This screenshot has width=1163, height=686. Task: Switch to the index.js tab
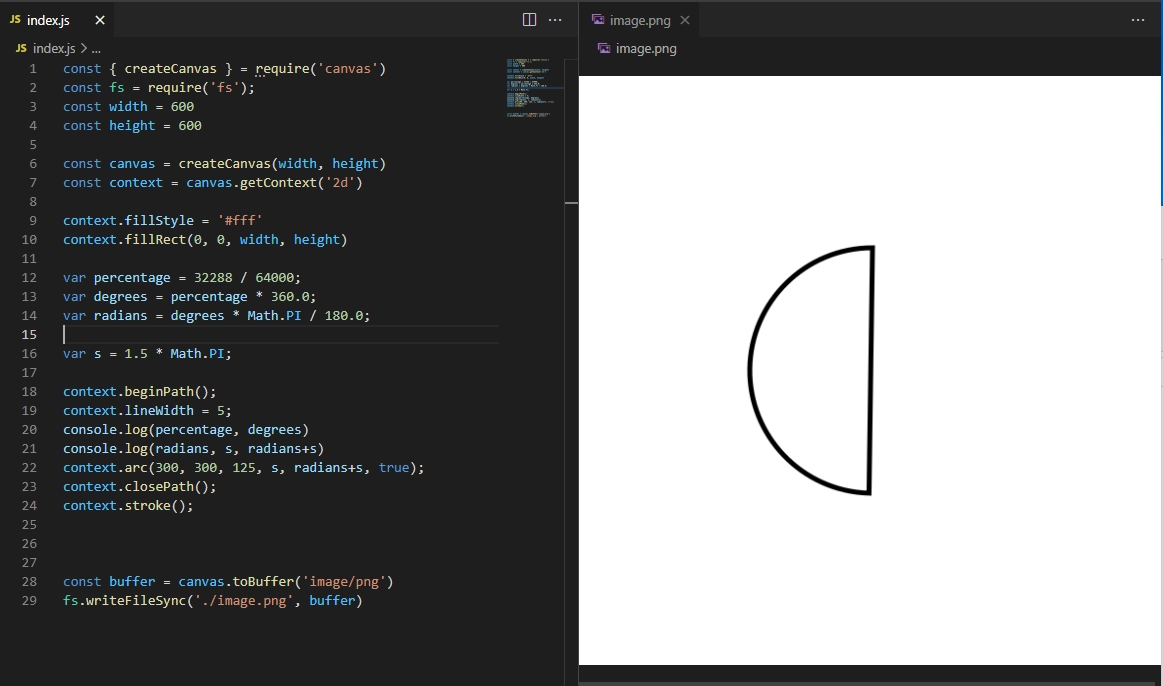point(48,20)
